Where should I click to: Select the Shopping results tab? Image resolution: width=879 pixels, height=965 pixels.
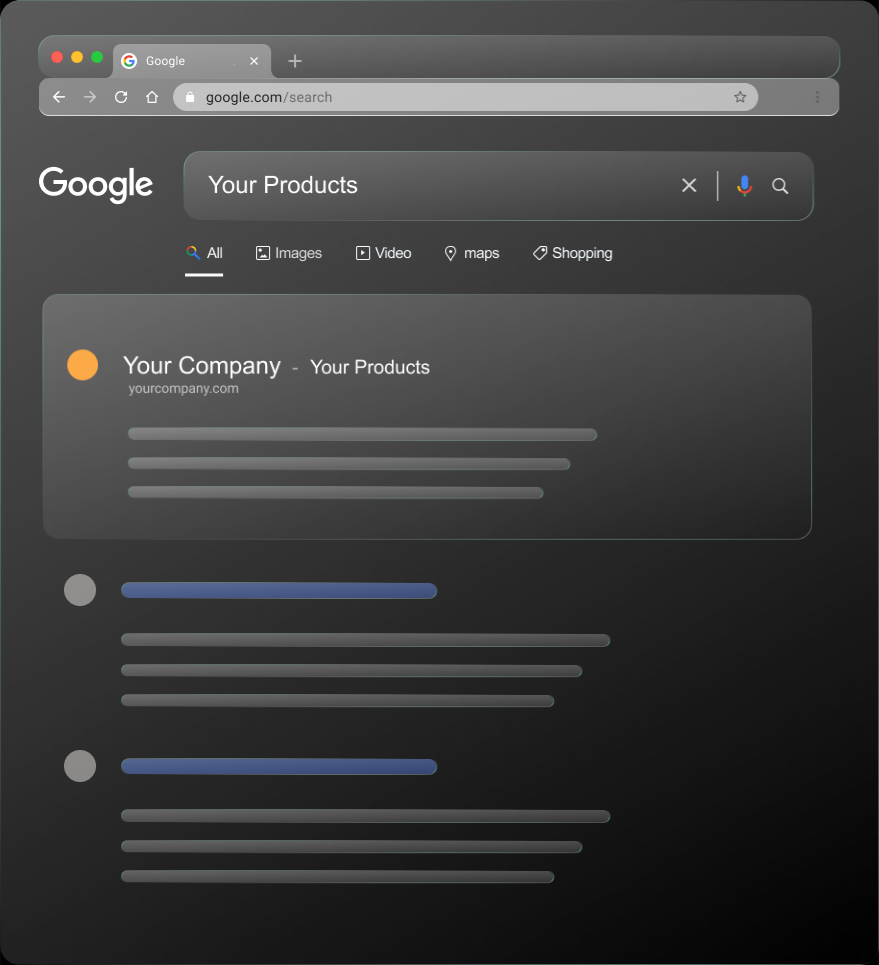(572, 253)
